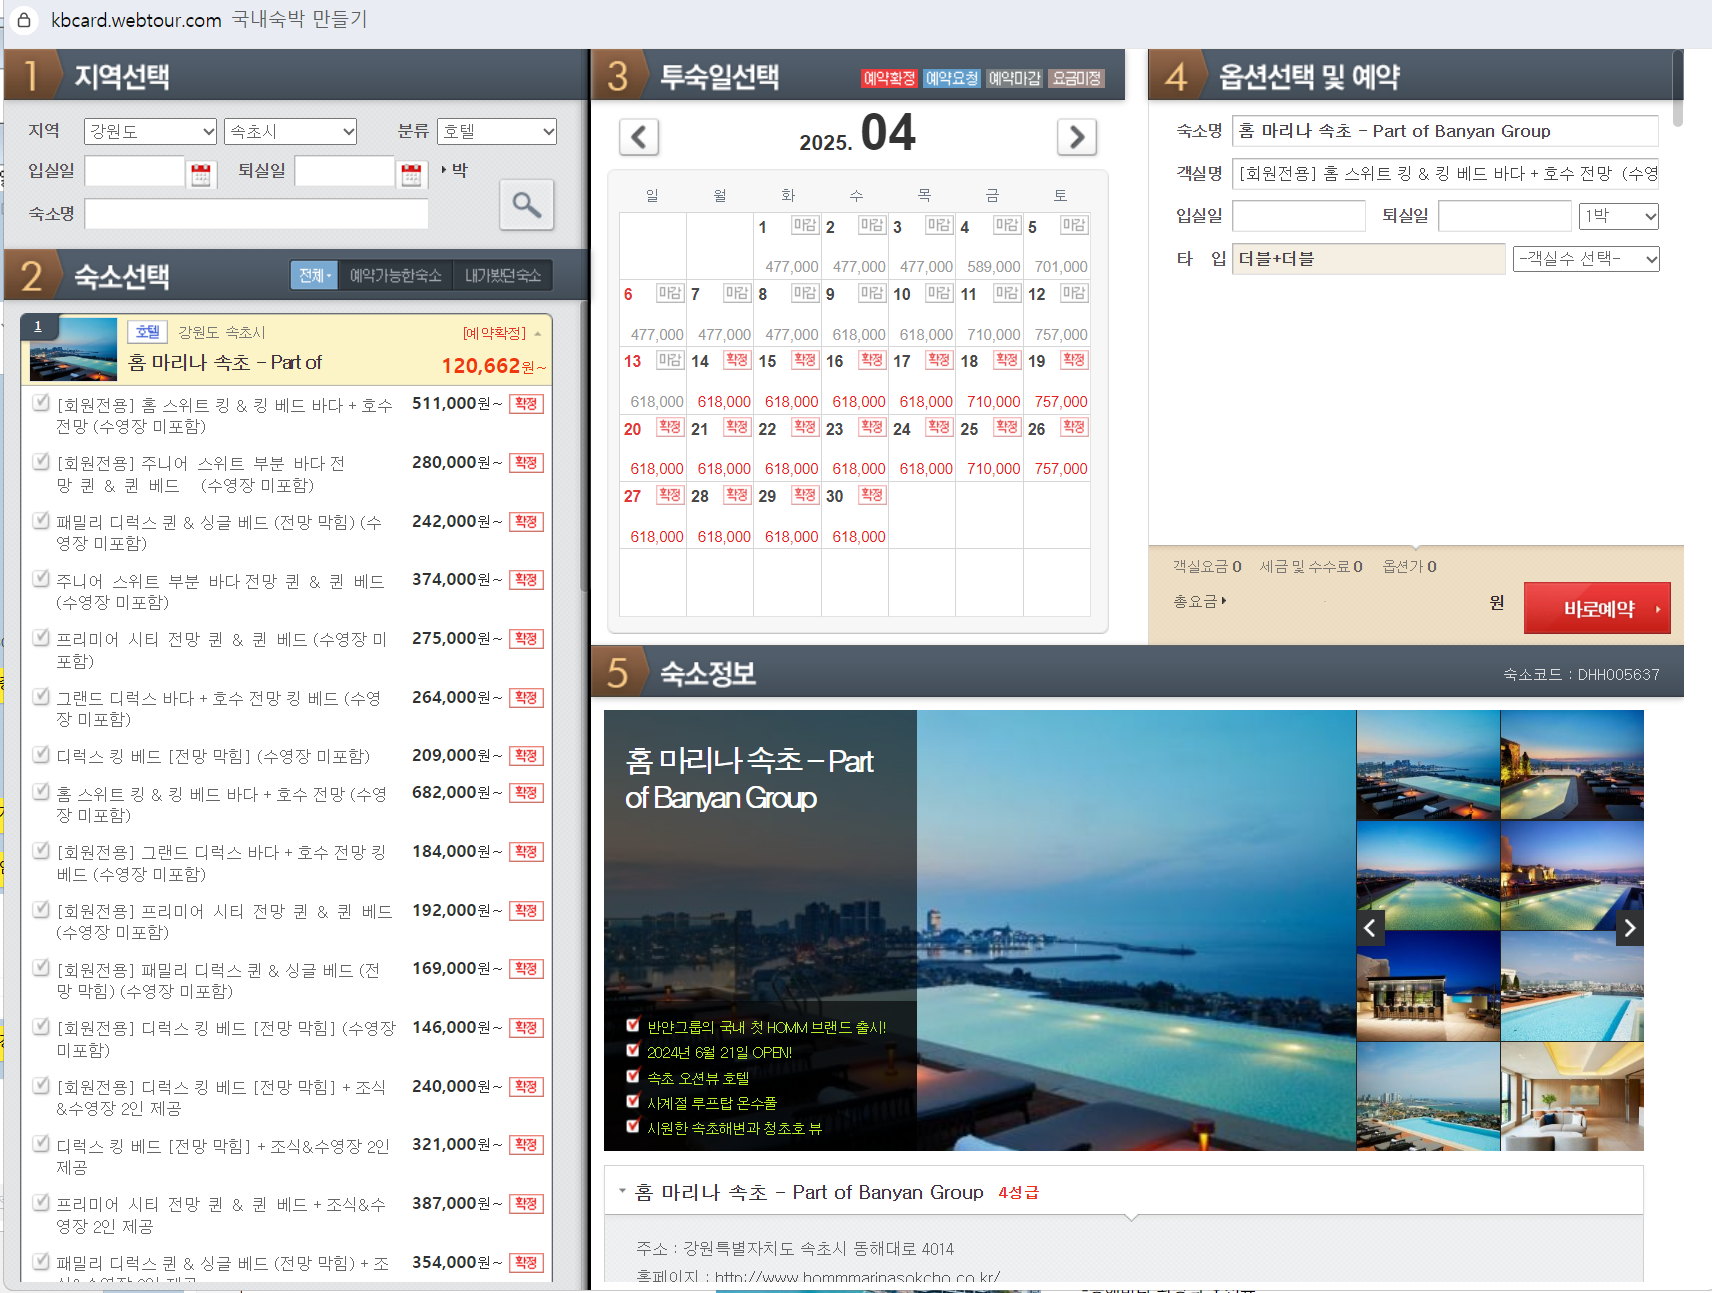Check the 264,000원 그랜드 디럭스 room option
Viewport: 1712px width, 1293px height.
coord(41,696)
